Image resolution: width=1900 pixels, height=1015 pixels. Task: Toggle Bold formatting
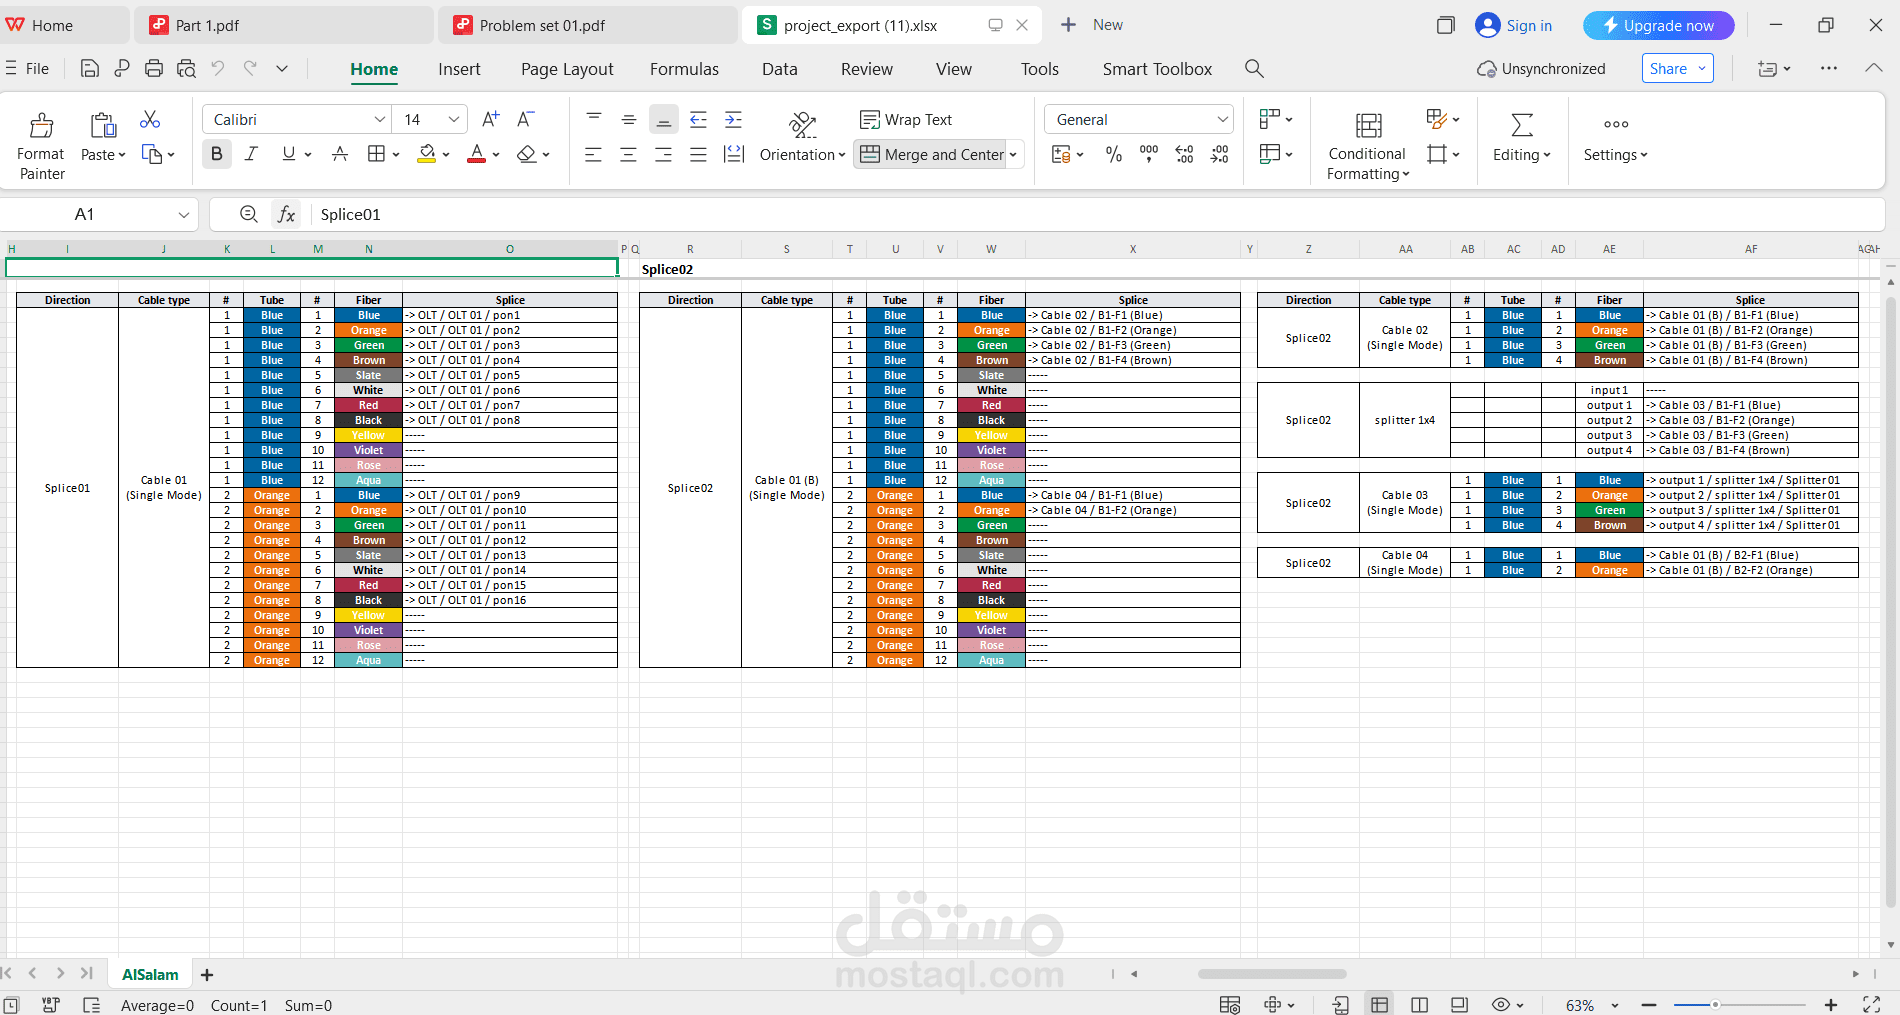pyautogui.click(x=216, y=154)
